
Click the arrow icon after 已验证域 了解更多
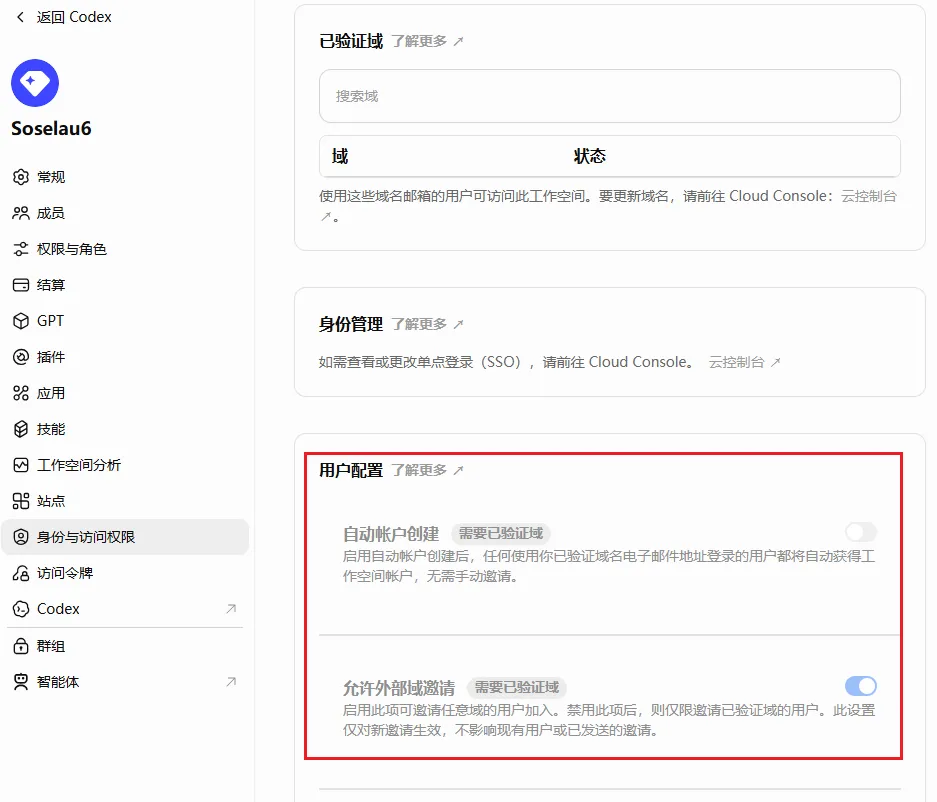(458, 41)
